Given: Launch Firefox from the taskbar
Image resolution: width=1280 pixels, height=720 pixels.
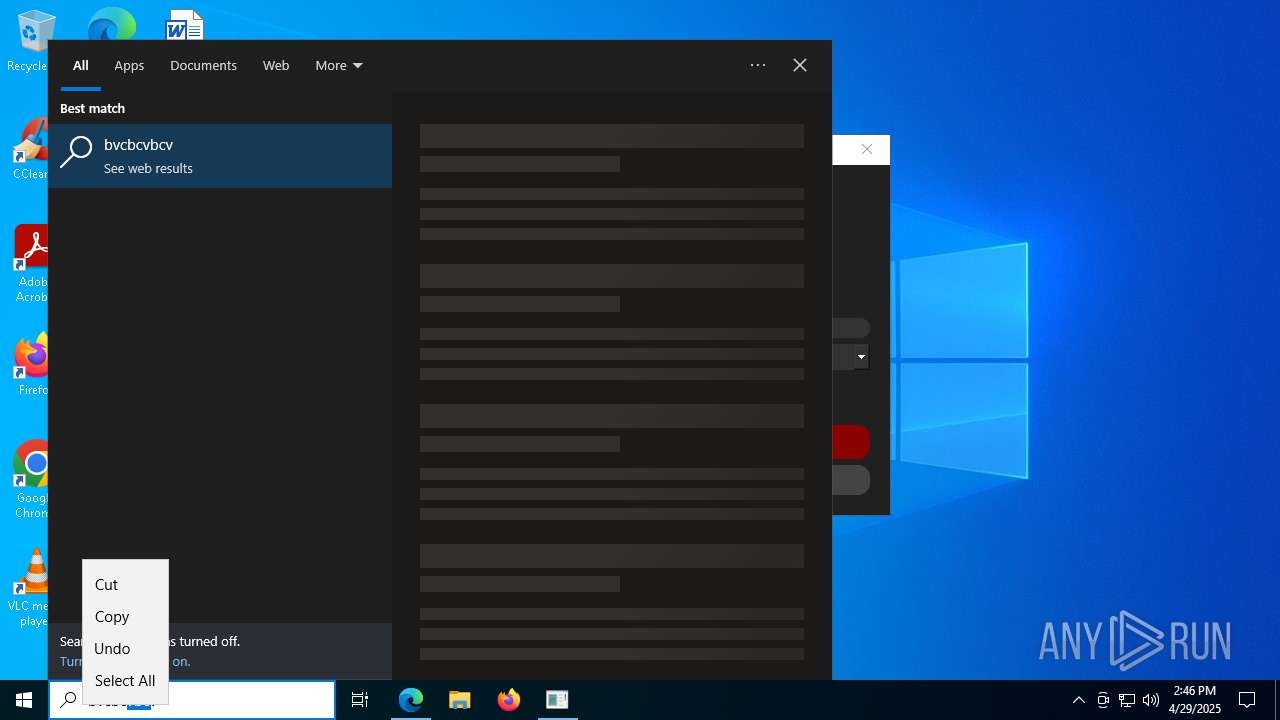Looking at the screenshot, I should point(509,700).
